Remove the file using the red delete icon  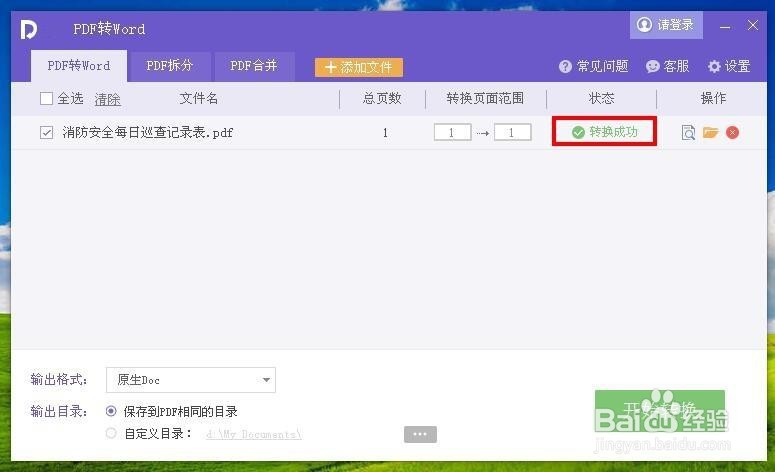pos(732,132)
